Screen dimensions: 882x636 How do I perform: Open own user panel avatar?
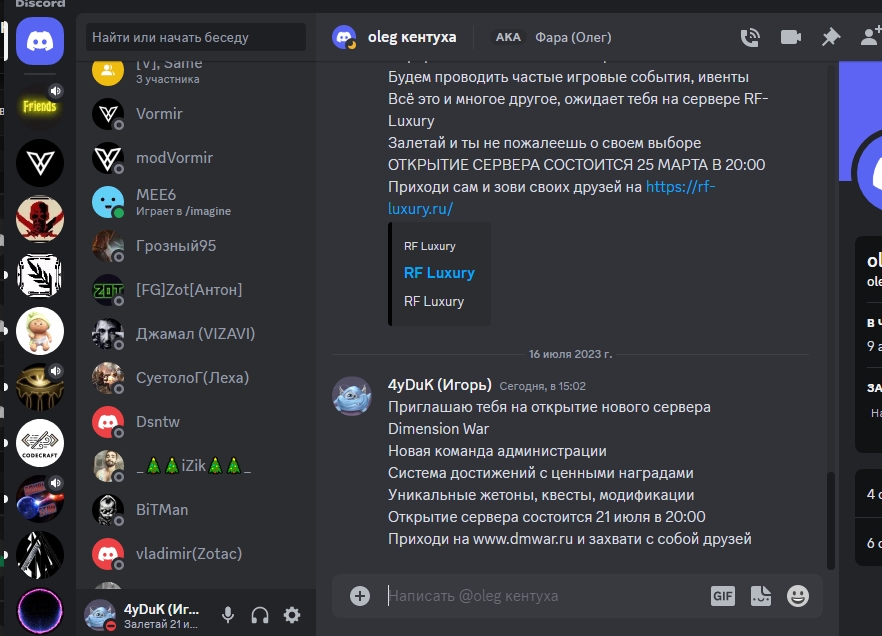pos(100,615)
